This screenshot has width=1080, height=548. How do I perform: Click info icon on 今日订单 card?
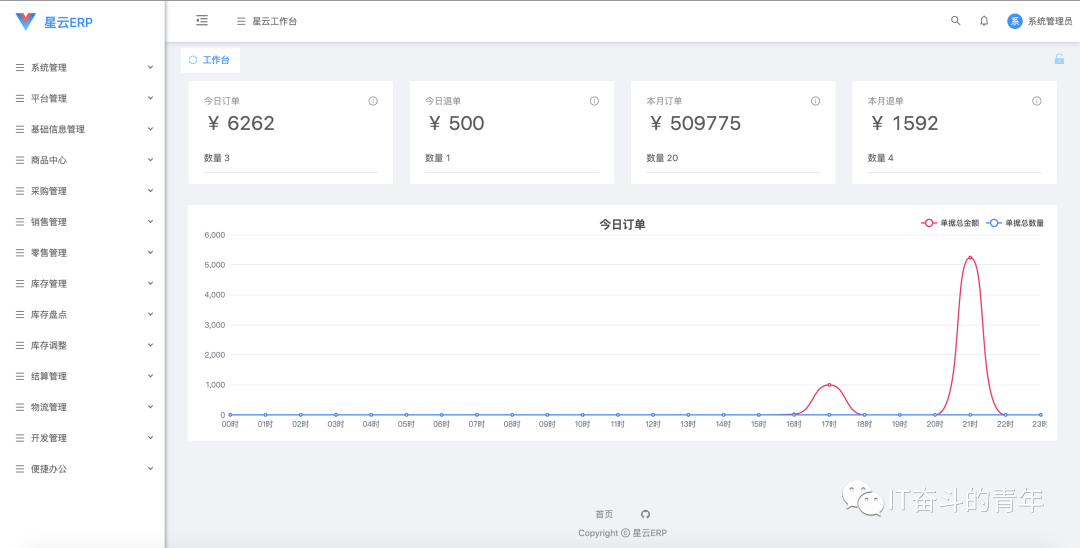373,101
